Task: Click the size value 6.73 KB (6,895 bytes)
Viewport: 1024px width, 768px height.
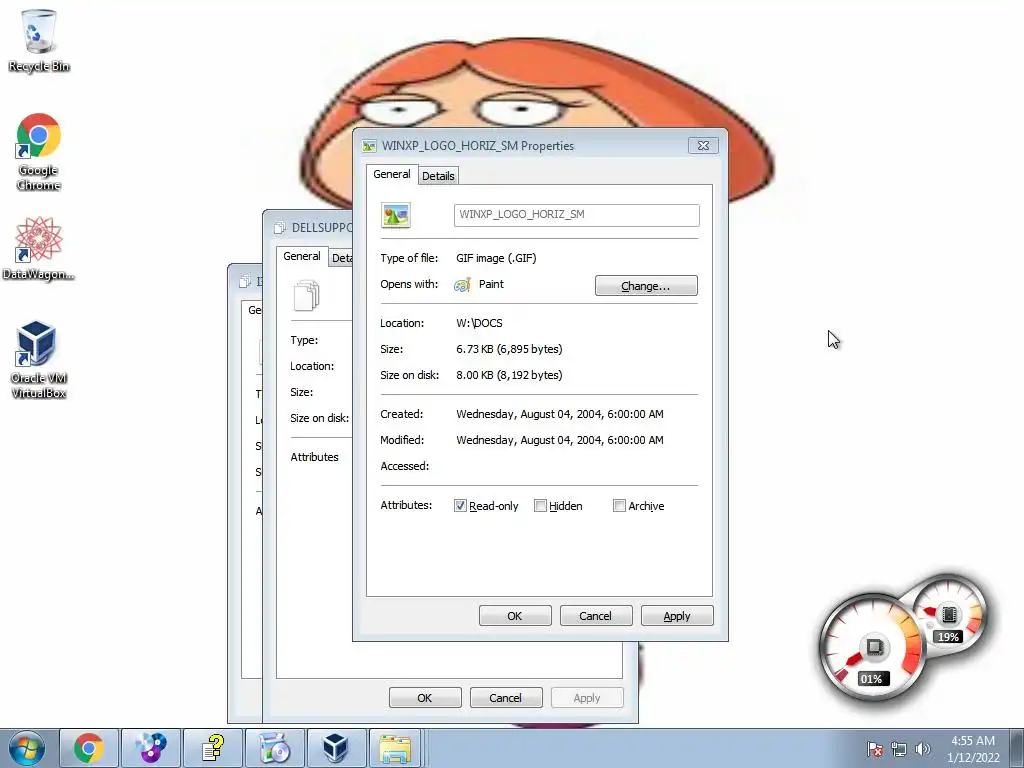Action: pos(509,349)
